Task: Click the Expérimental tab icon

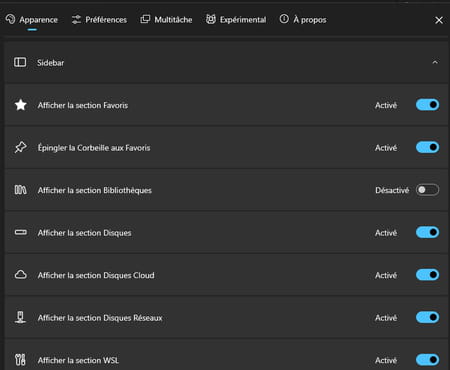Action: 210,19
